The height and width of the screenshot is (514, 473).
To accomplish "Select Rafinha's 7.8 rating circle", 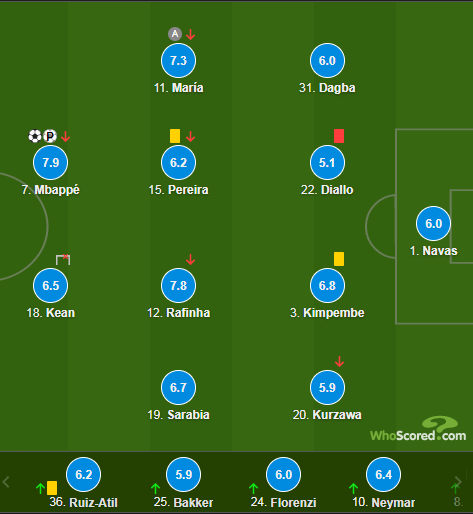I will [178, 285].
